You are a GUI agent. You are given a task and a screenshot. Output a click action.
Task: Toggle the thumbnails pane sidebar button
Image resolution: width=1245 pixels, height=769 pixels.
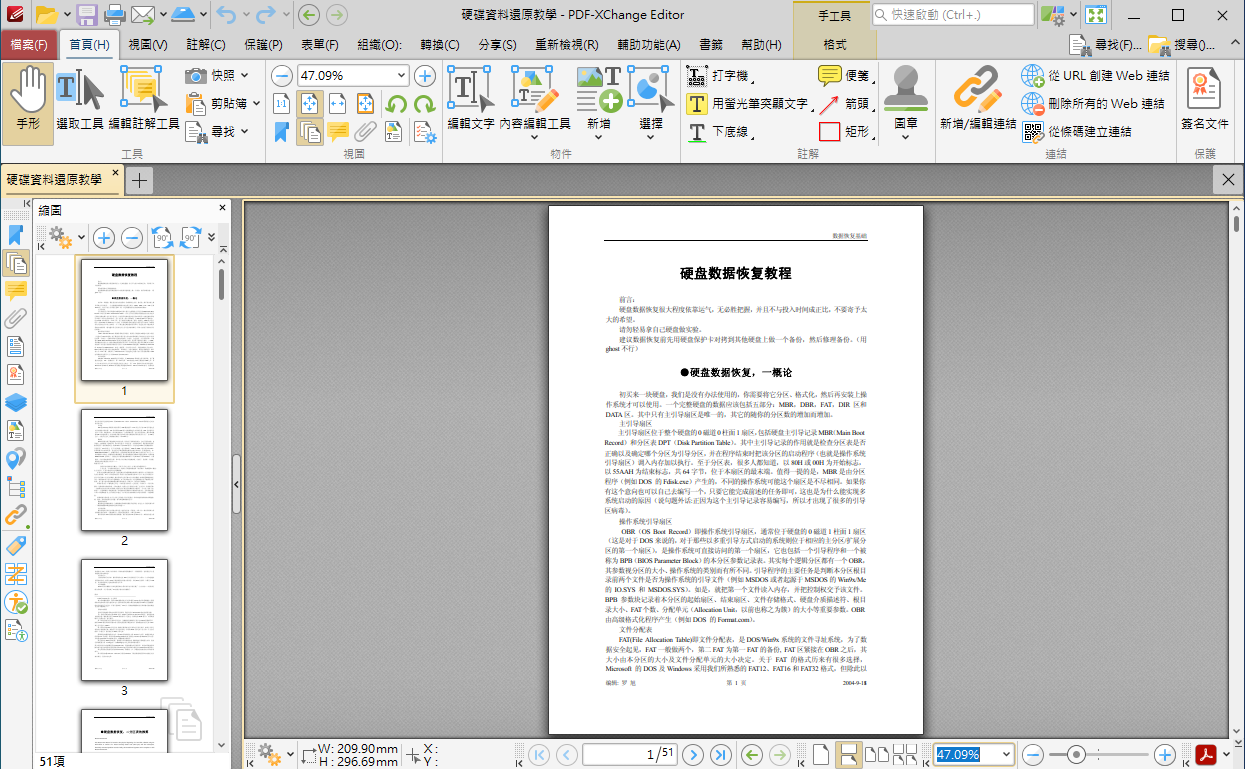[16, 263]
